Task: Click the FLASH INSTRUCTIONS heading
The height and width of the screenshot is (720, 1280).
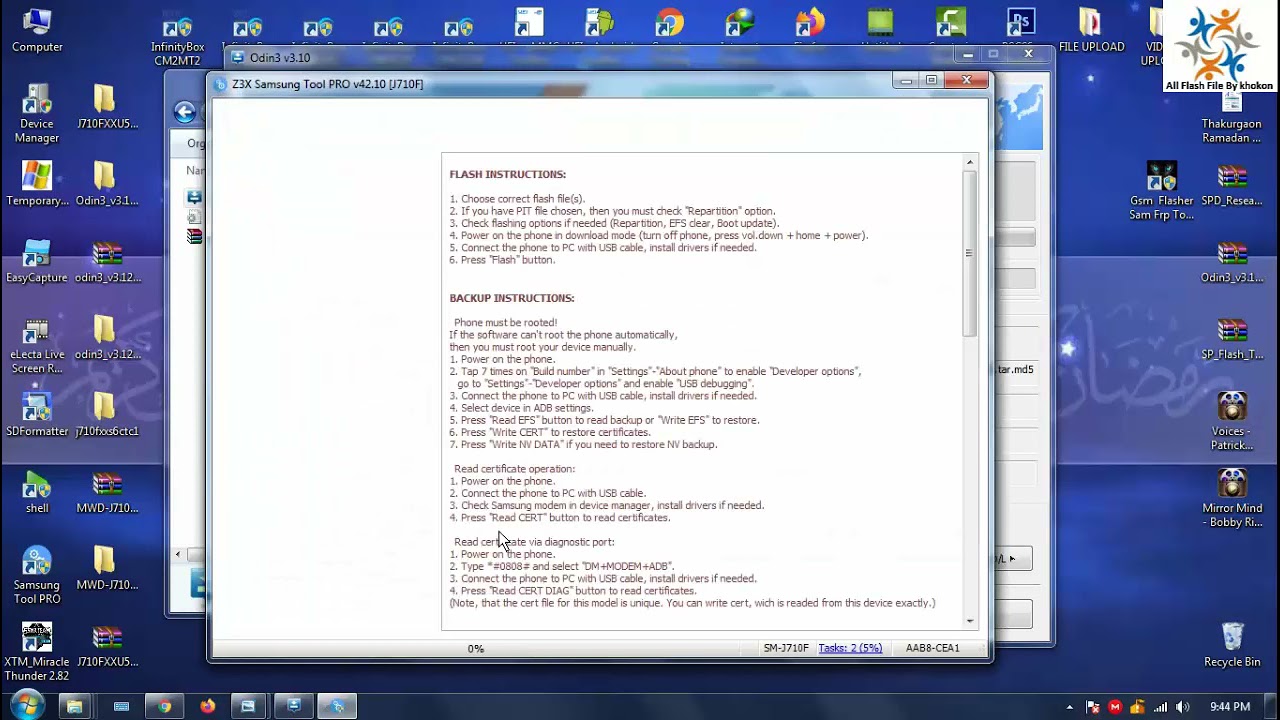Action: coord(507,174)
